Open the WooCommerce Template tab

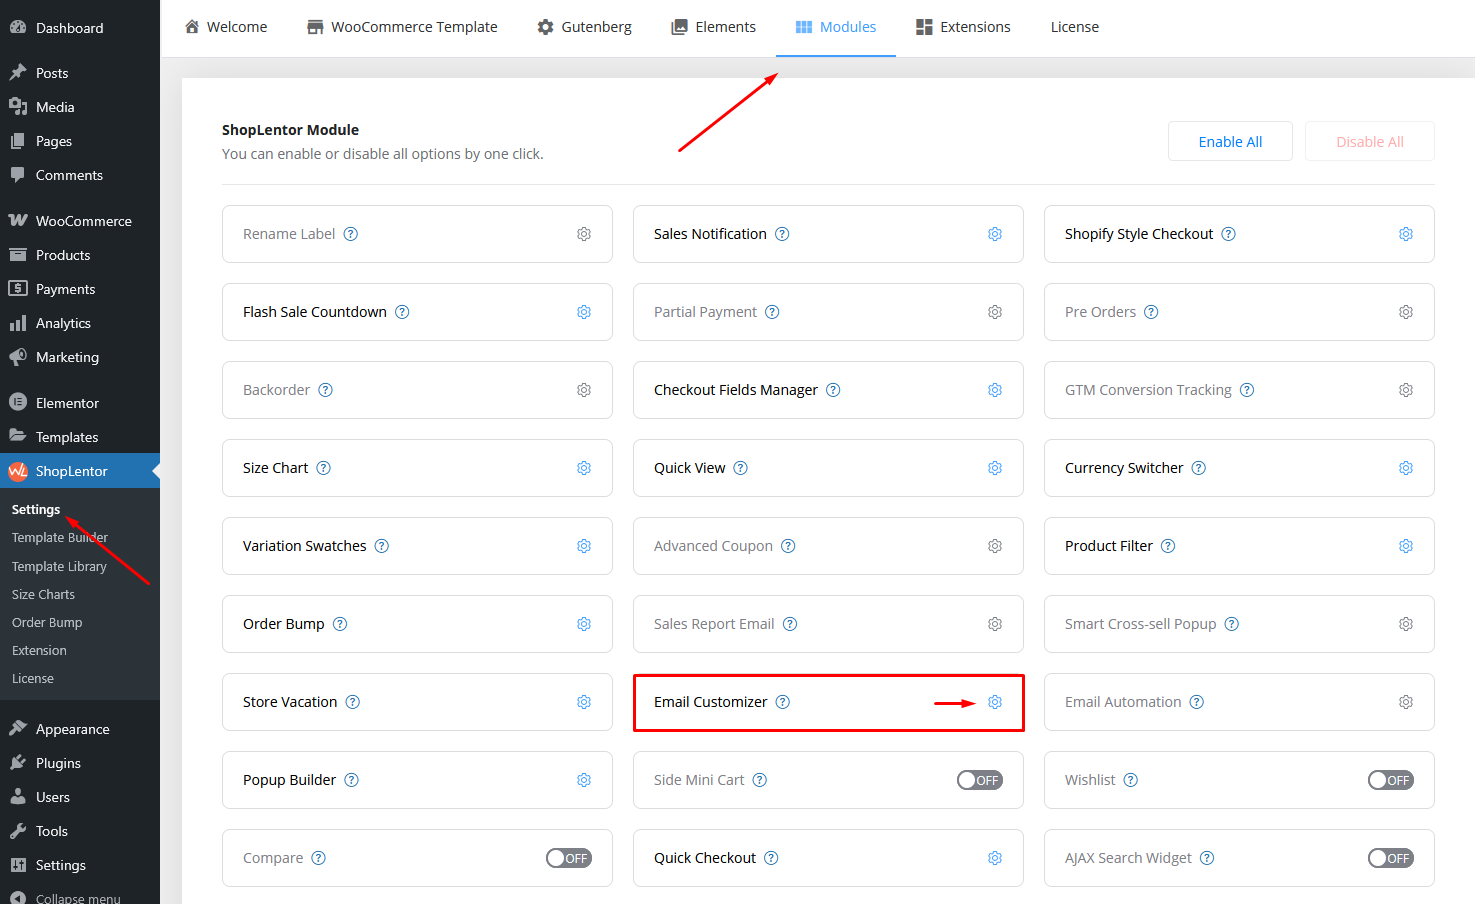coord(402,27)
